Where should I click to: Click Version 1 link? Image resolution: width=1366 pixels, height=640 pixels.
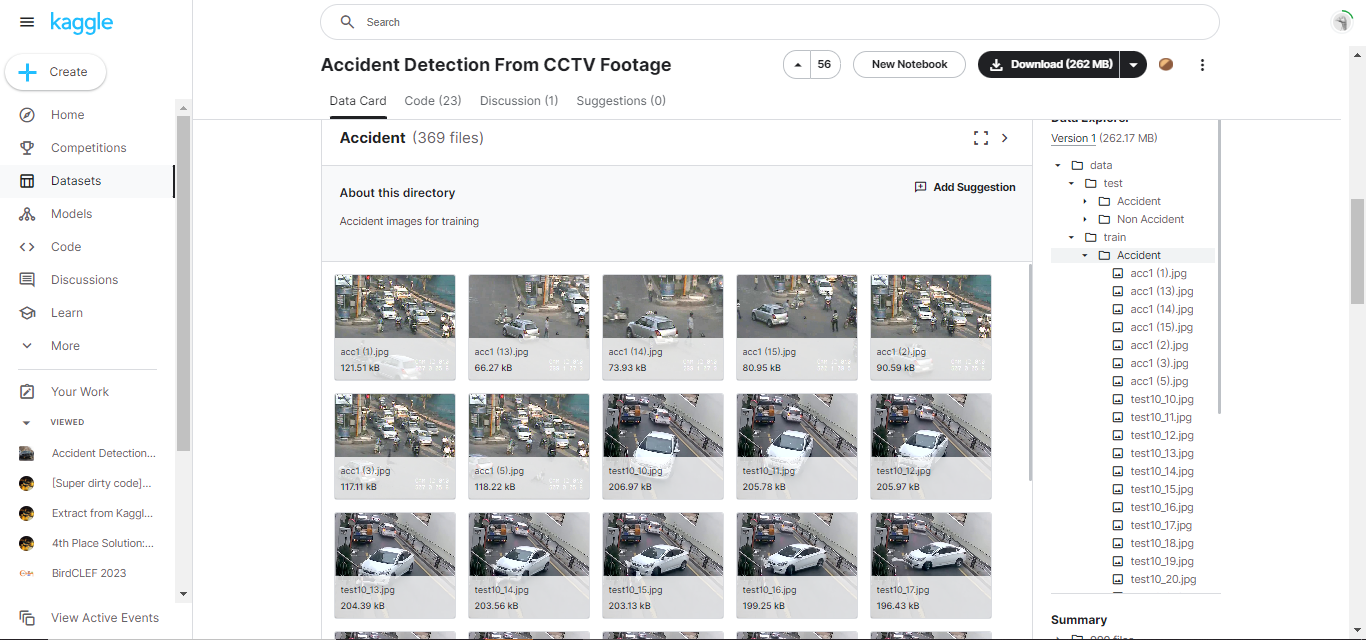pyautogui.click(x=1073, y=139)
